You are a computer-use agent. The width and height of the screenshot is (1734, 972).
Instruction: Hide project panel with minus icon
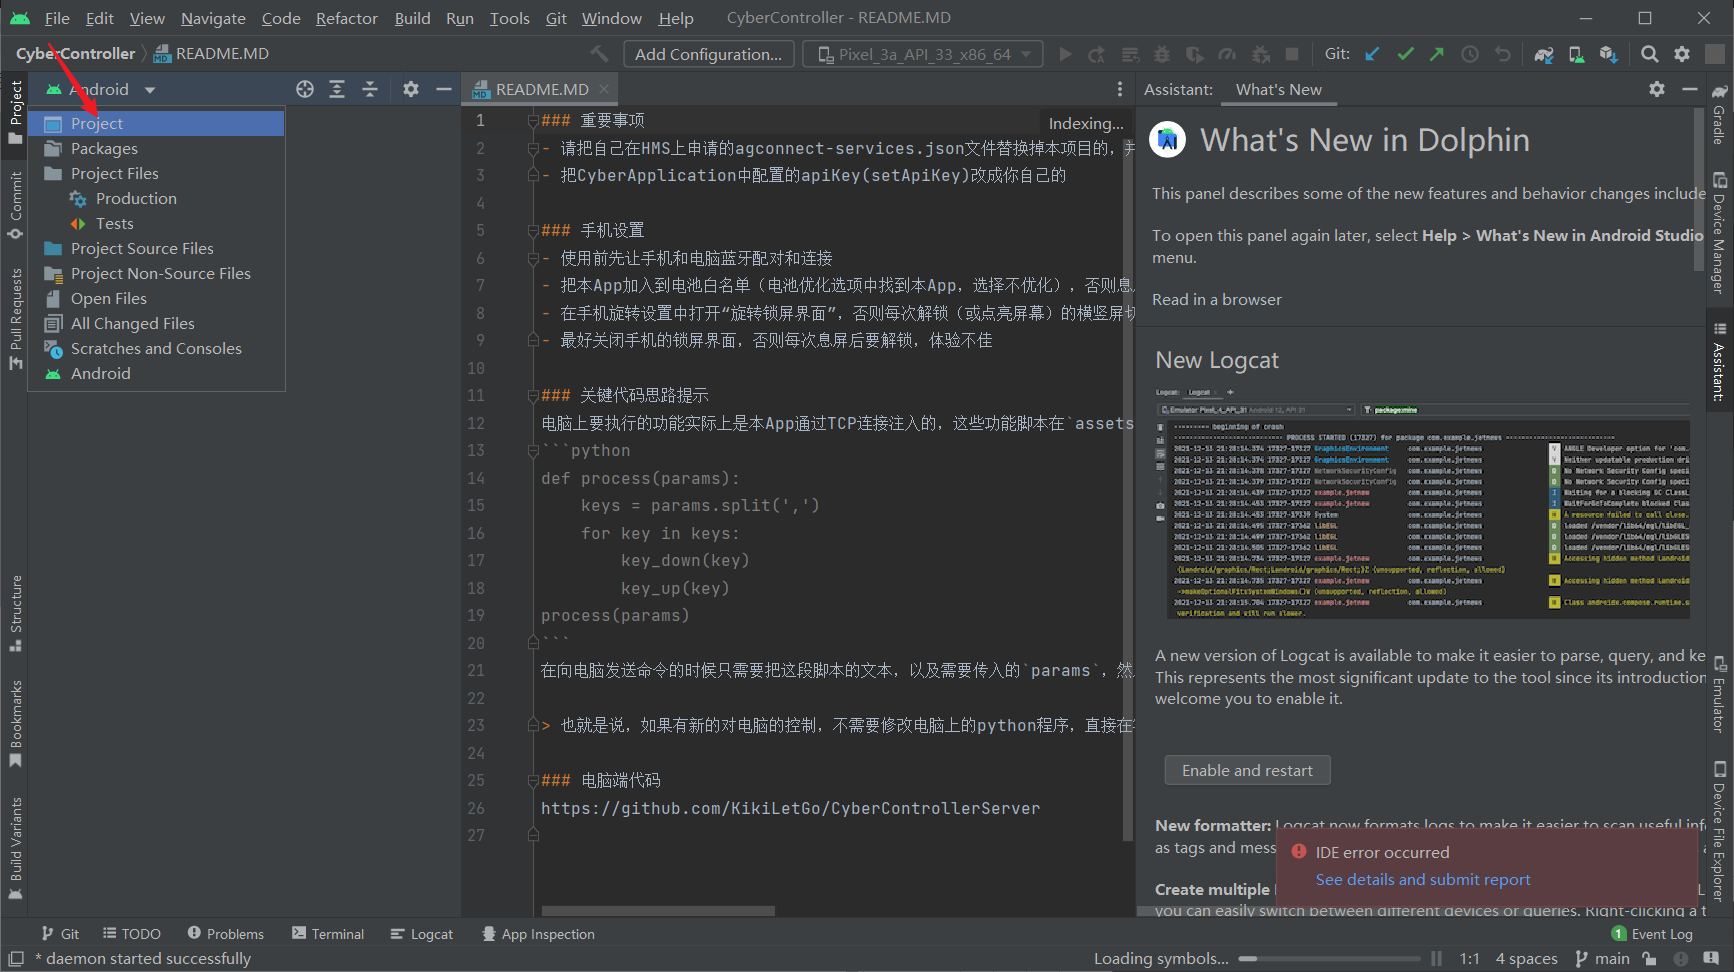(444, 89)
